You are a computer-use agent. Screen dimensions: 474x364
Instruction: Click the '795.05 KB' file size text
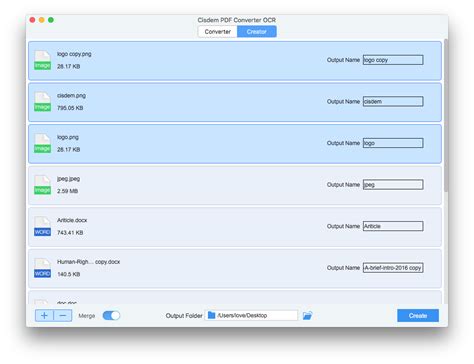(70, 108)
